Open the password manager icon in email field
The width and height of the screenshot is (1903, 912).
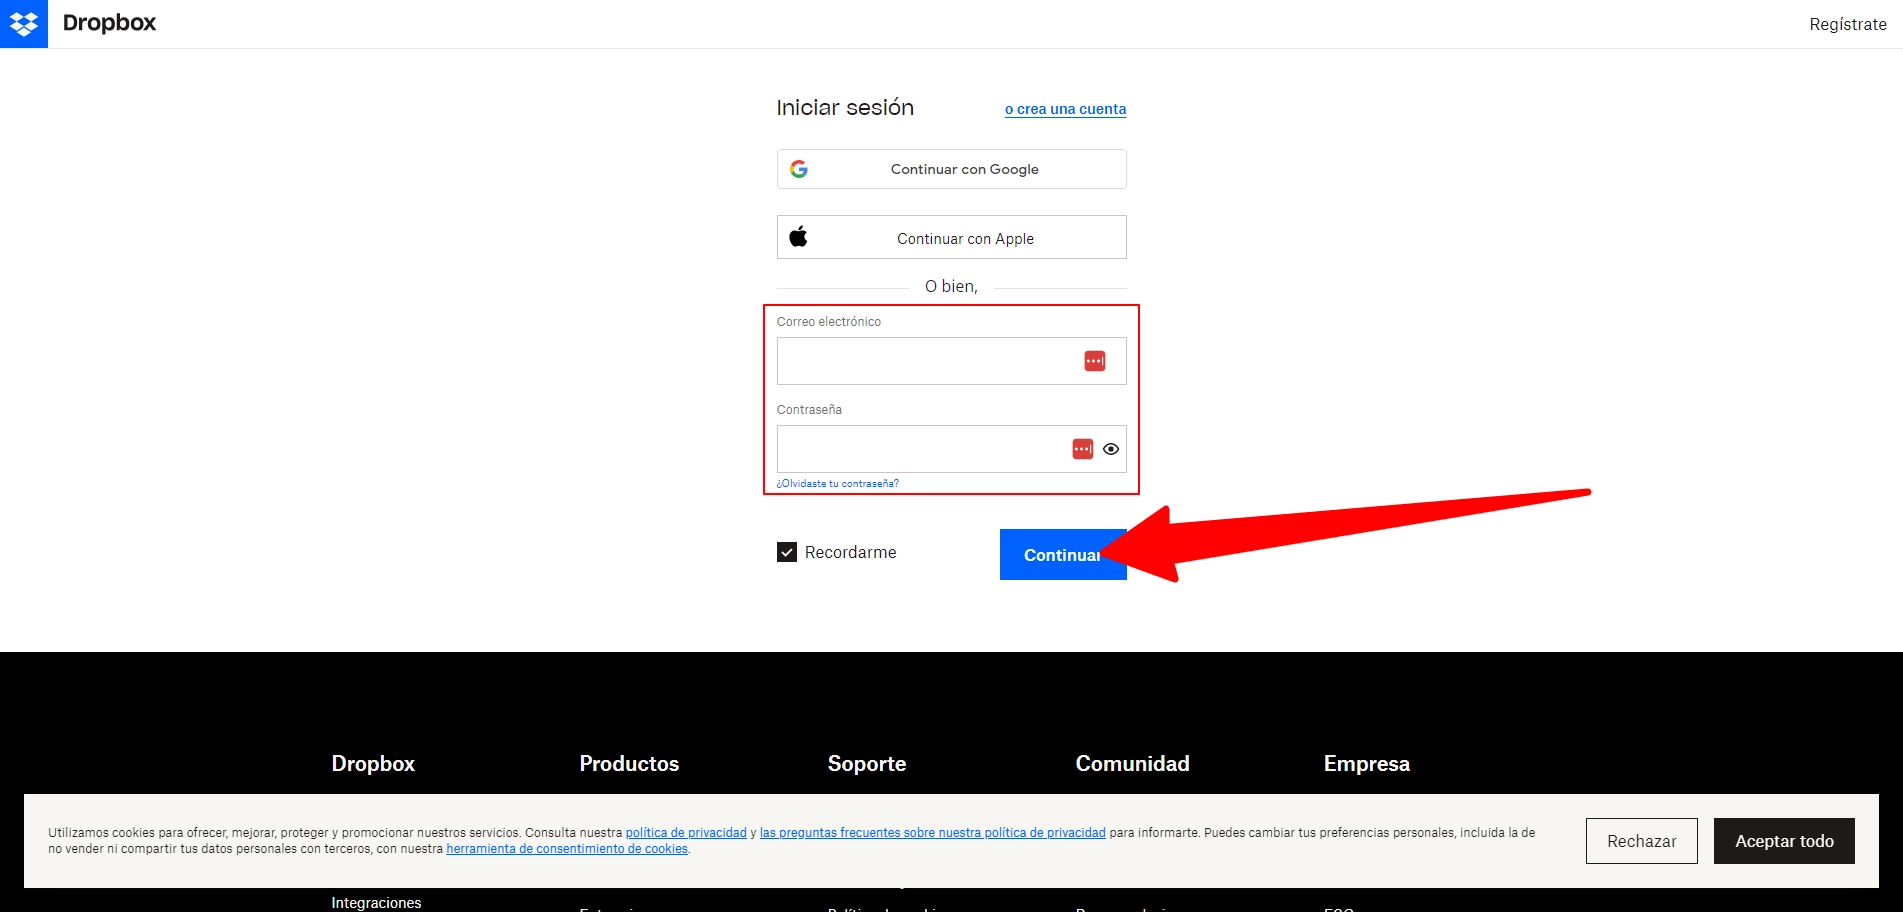(1094, 360)
